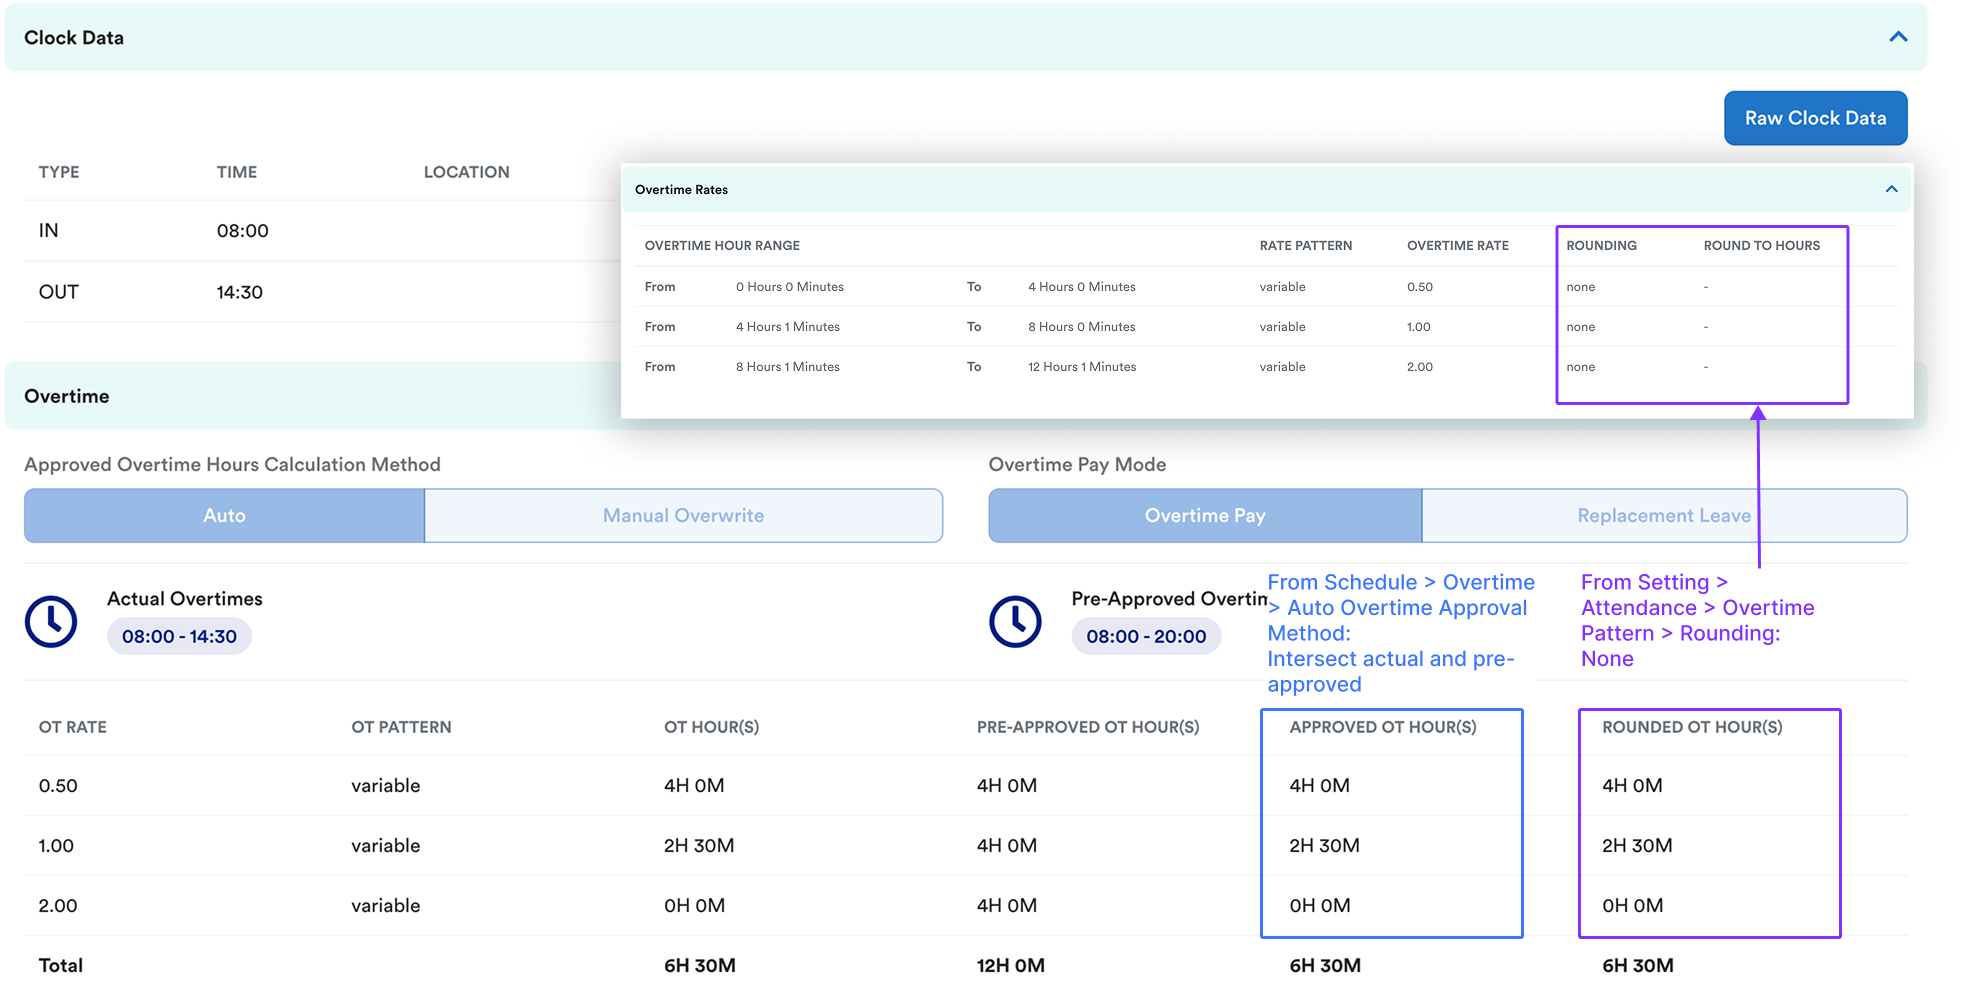This screenshot has height=1001, width=1965.
Task: Click '12 Hours 1 Minutes' range end
Action: pyautogui.click(x=1082, y=367)
